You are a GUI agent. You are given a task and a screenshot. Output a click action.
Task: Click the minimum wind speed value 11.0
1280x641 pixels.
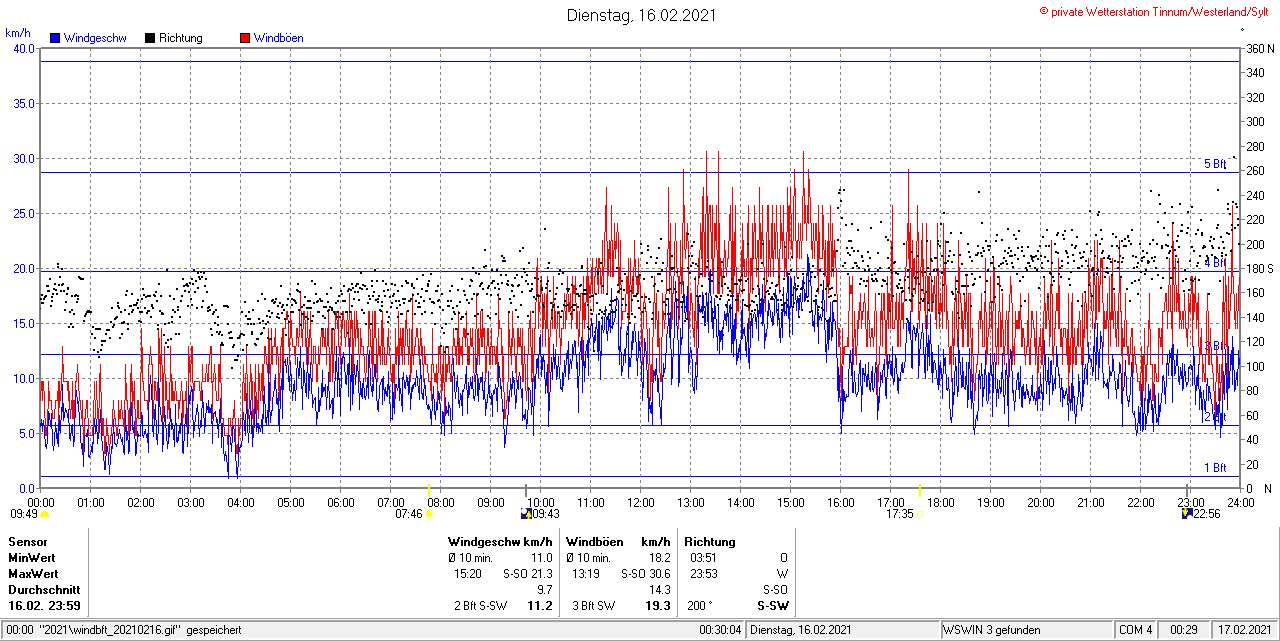click(x=541, y=558)
